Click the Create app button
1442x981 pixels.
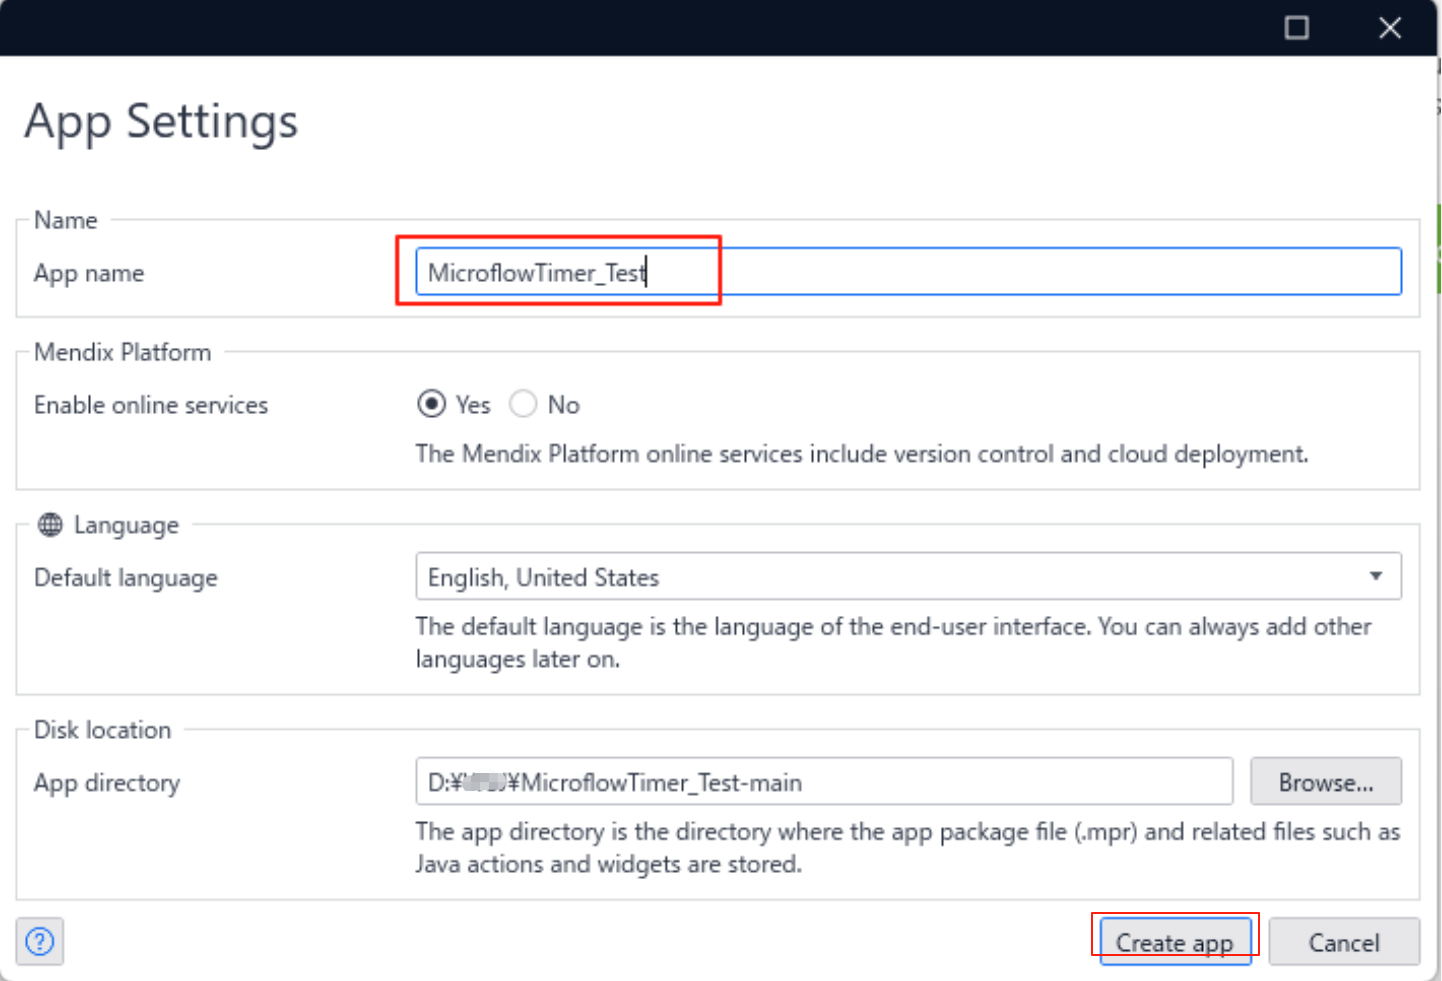[1174, 942]
